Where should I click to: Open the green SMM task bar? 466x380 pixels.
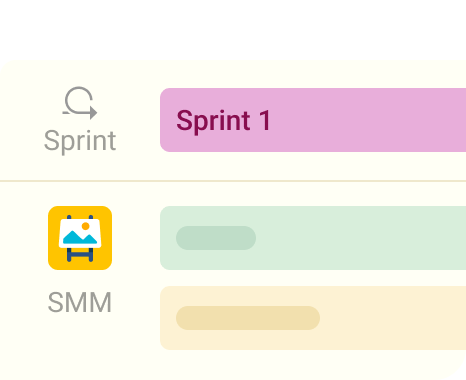click(x=313, y=238)
